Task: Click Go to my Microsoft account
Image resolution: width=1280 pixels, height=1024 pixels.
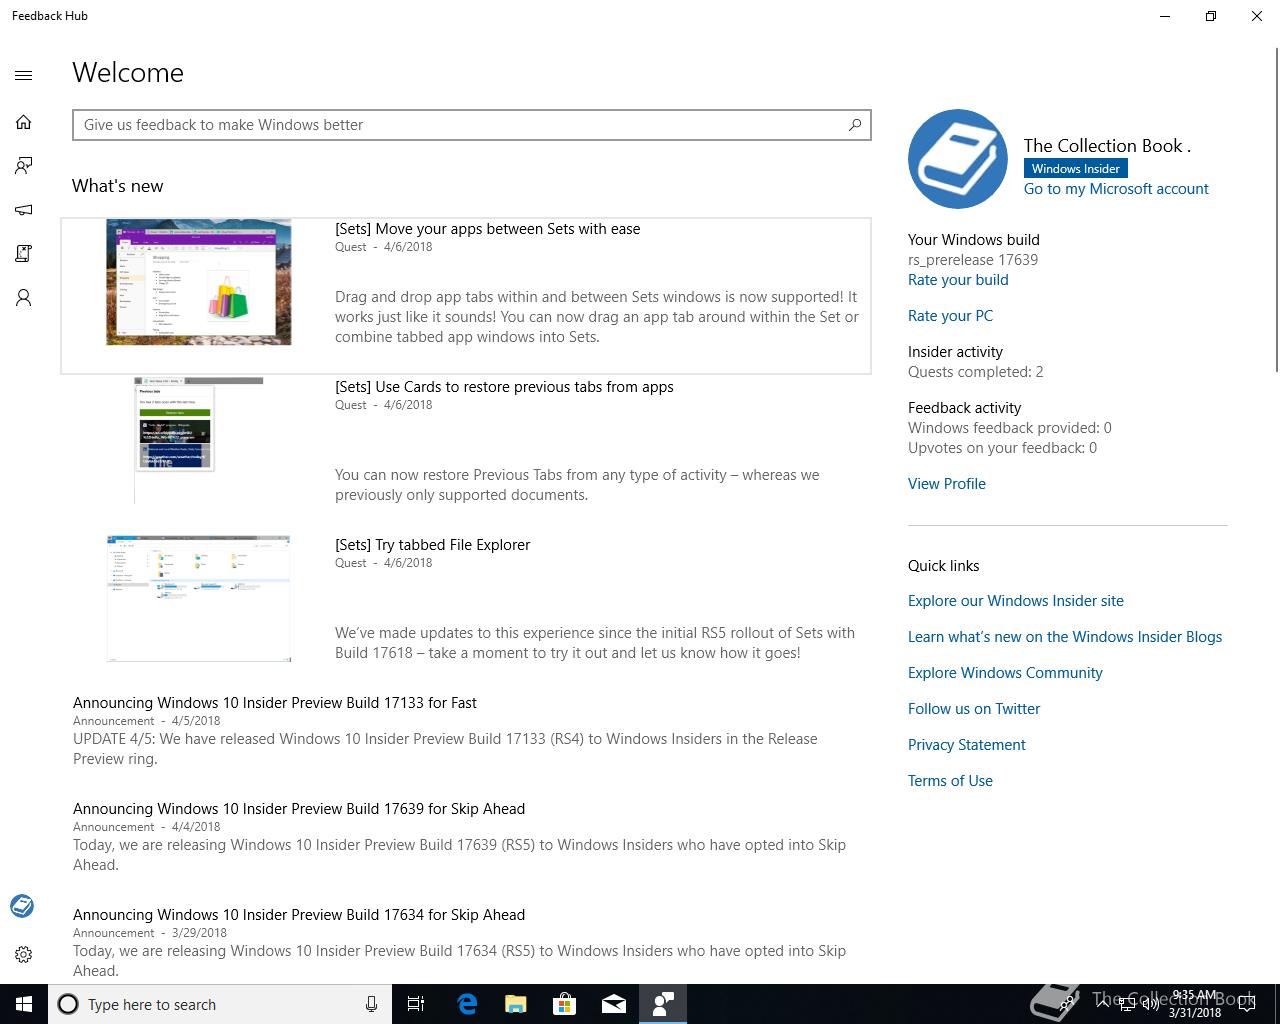Action: tap(1116, 189)
